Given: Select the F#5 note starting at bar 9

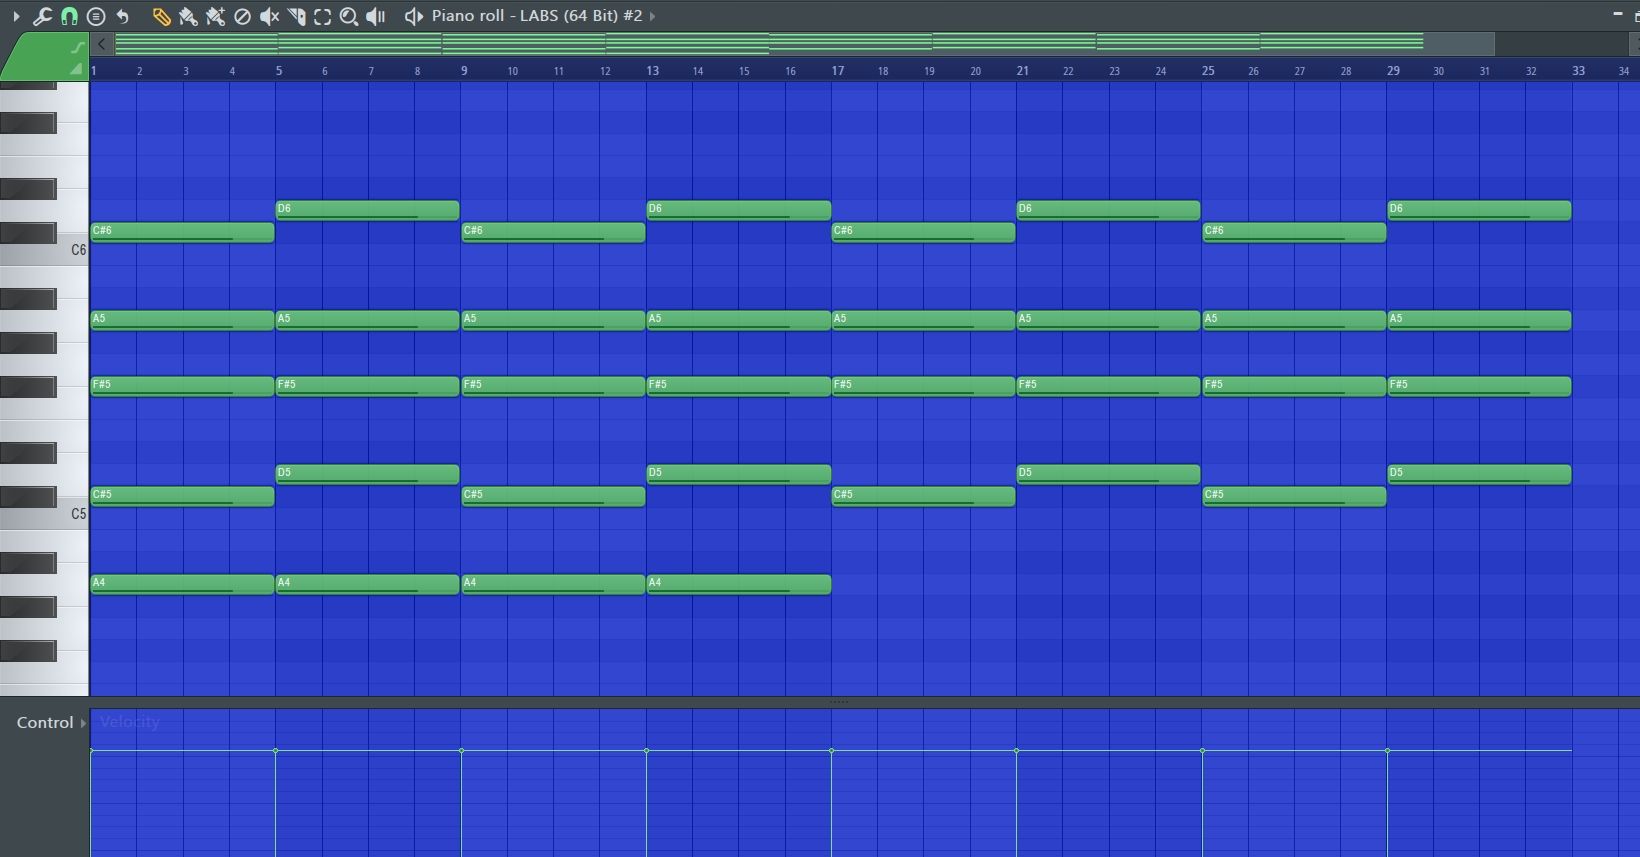Looking at the screenshot, I should tap(553, 386).
